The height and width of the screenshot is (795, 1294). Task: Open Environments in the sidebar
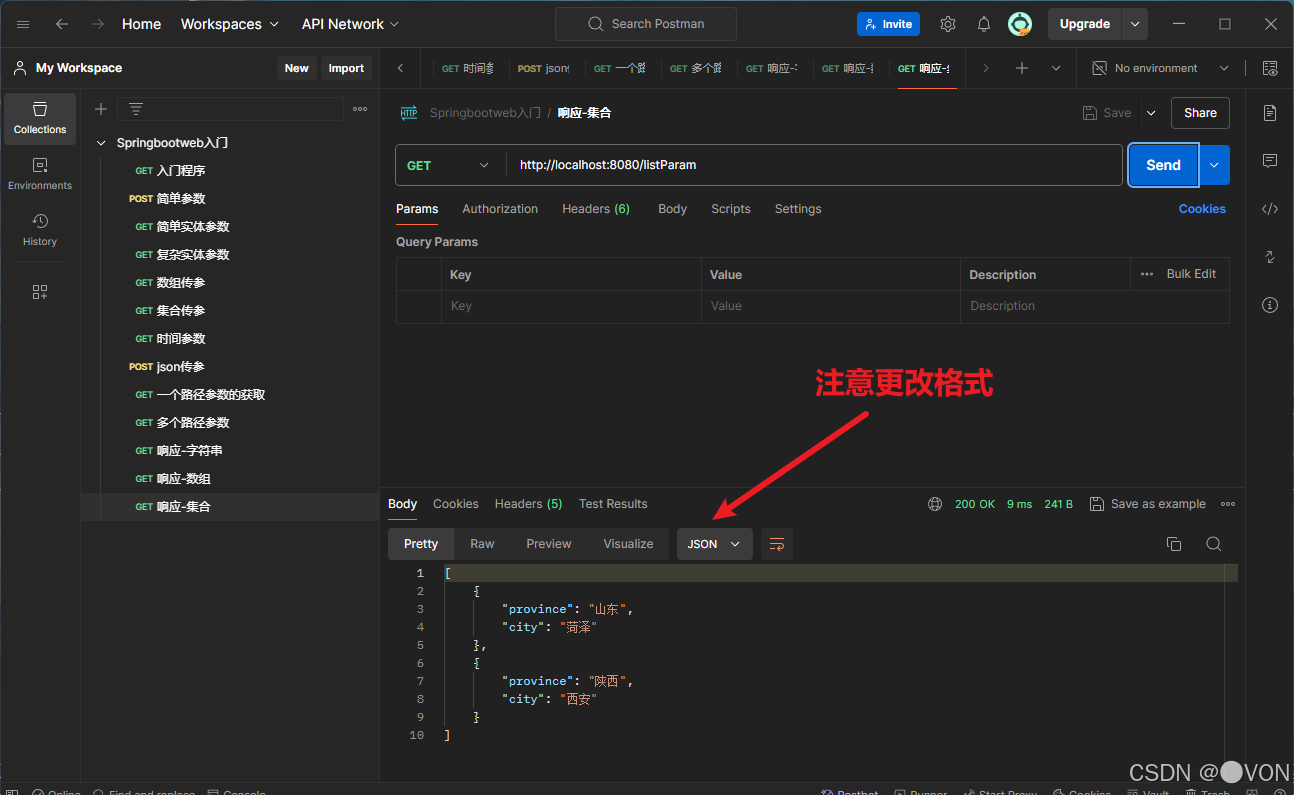pyautogui.click(x=40, y=174)
